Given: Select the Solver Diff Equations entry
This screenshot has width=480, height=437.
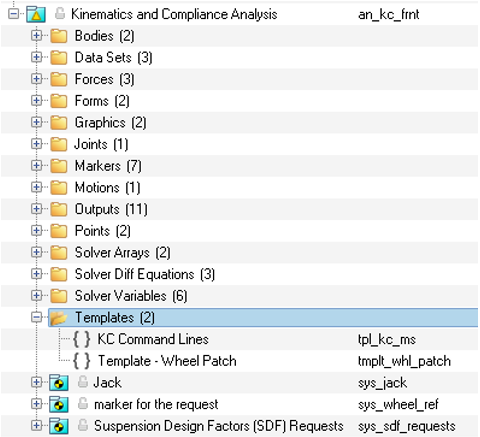Looking at the screenshot, I should coord(145,274).
